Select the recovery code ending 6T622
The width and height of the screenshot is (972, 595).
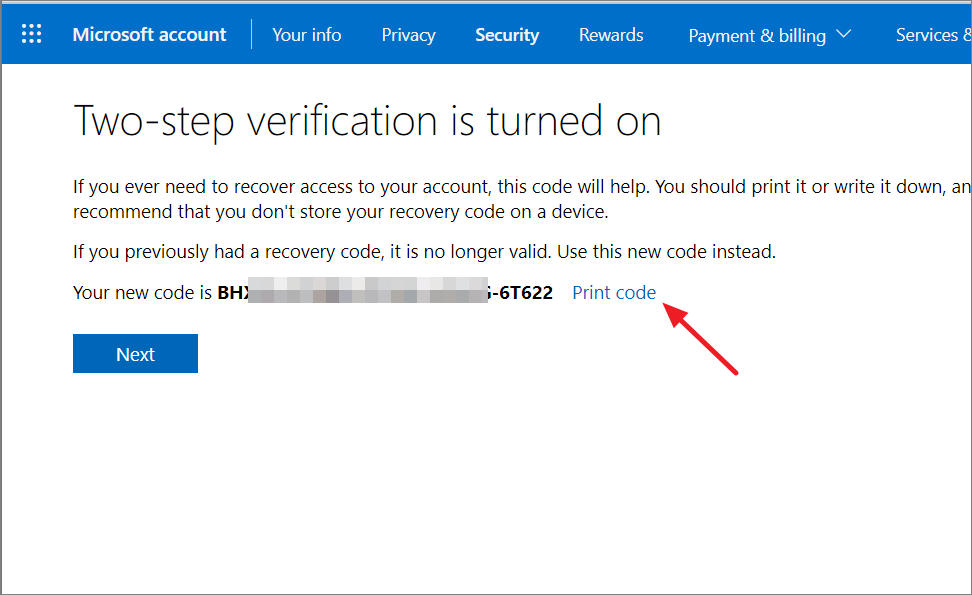[x=385, y=292]
